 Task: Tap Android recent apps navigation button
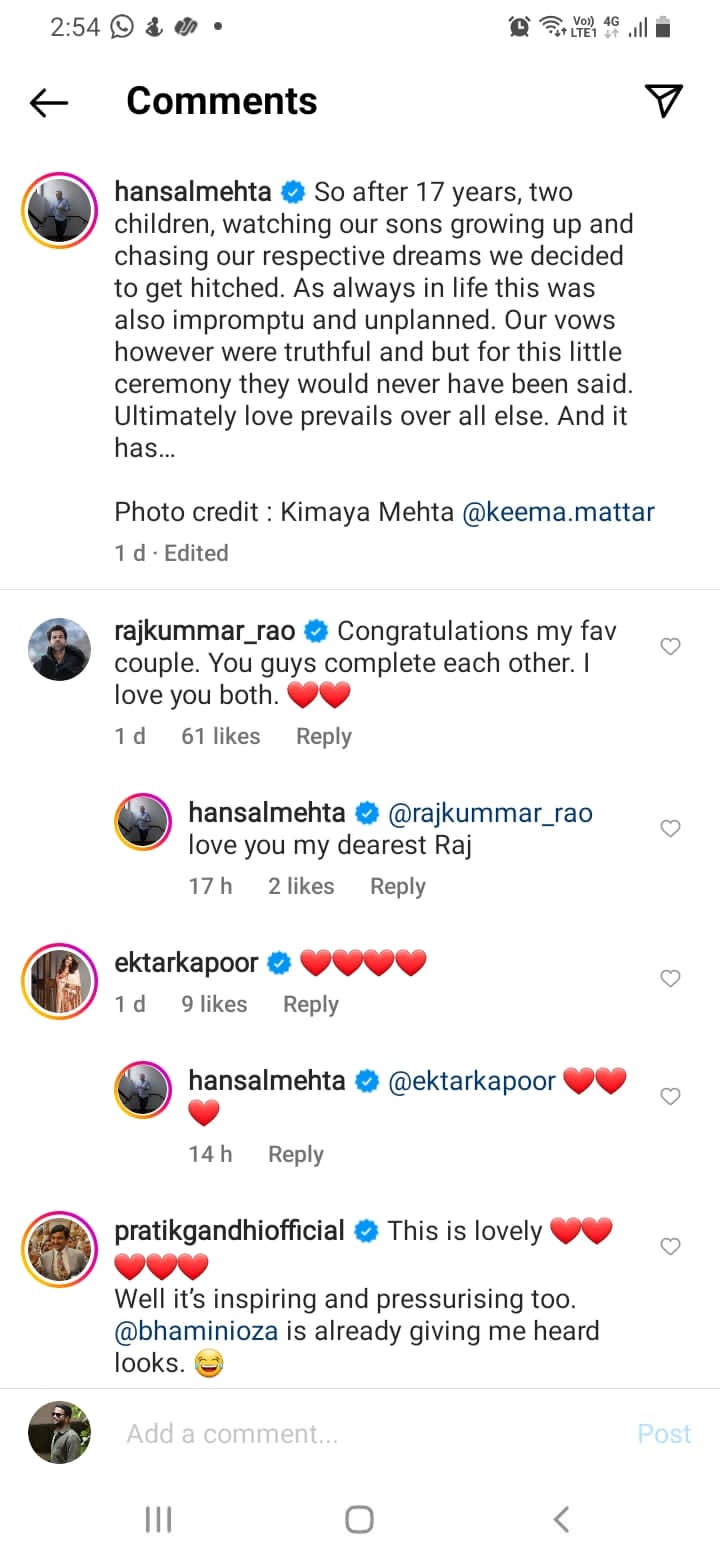click(x=158, y=1520)
